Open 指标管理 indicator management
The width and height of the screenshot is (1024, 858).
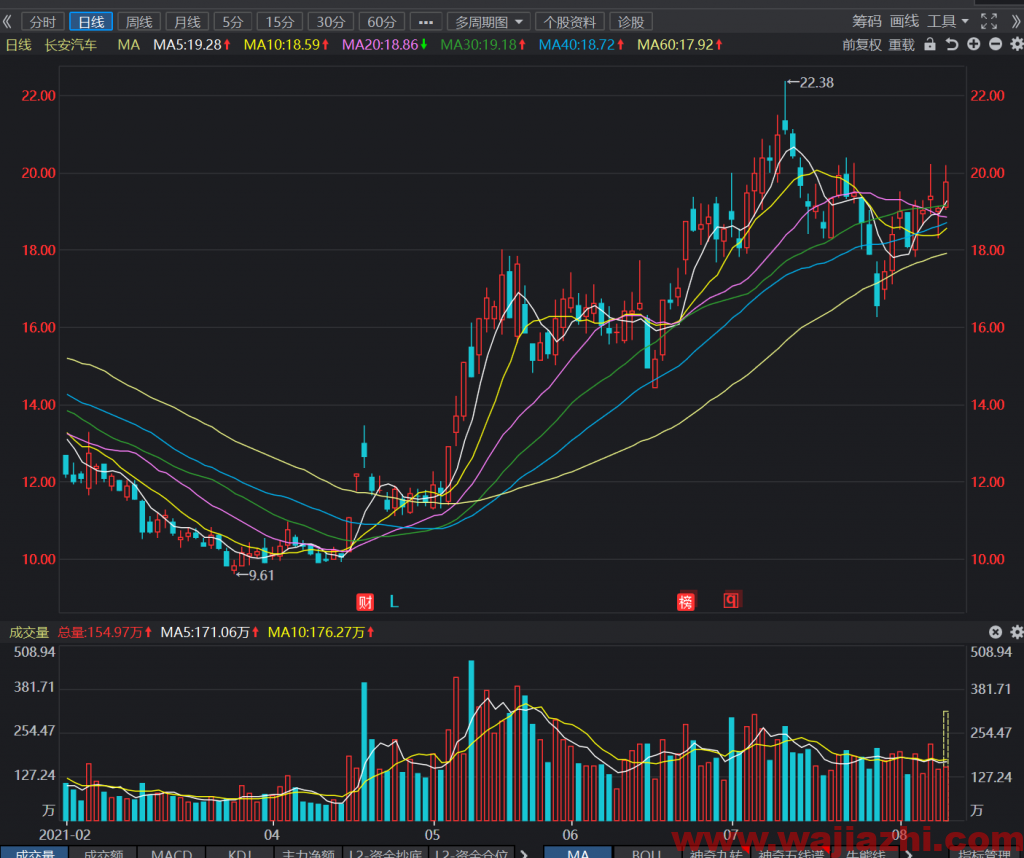985,852
